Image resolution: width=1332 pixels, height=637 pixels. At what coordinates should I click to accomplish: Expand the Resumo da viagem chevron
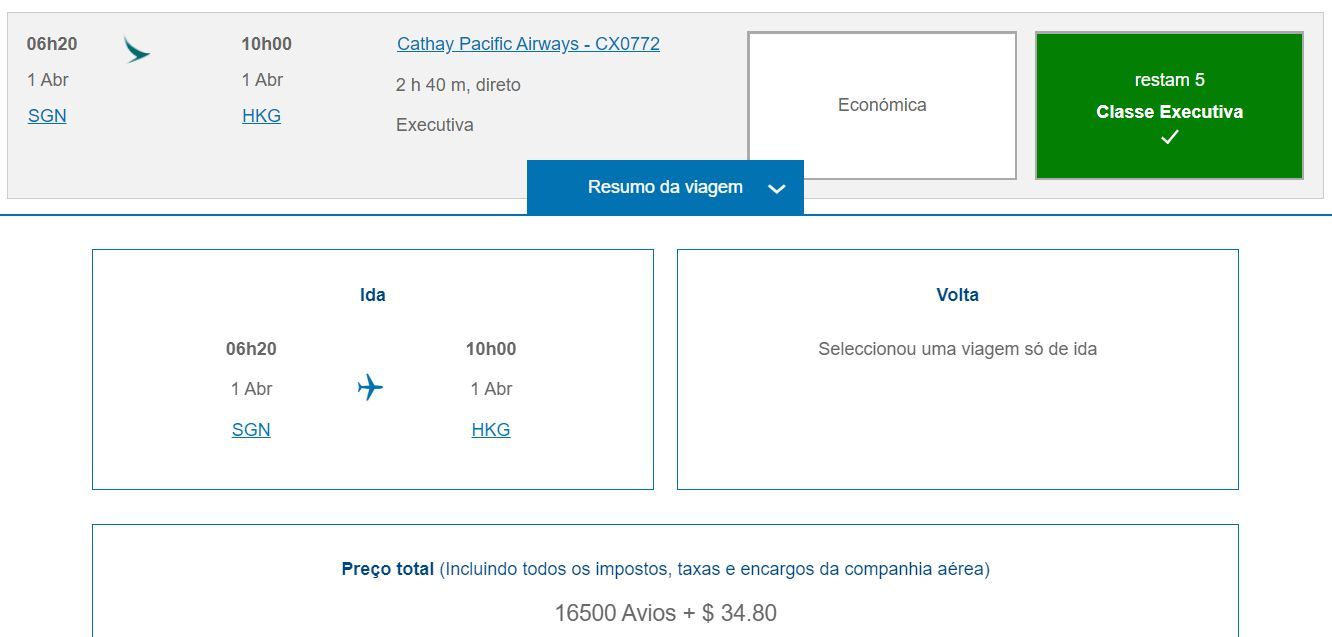click(777, 188)
